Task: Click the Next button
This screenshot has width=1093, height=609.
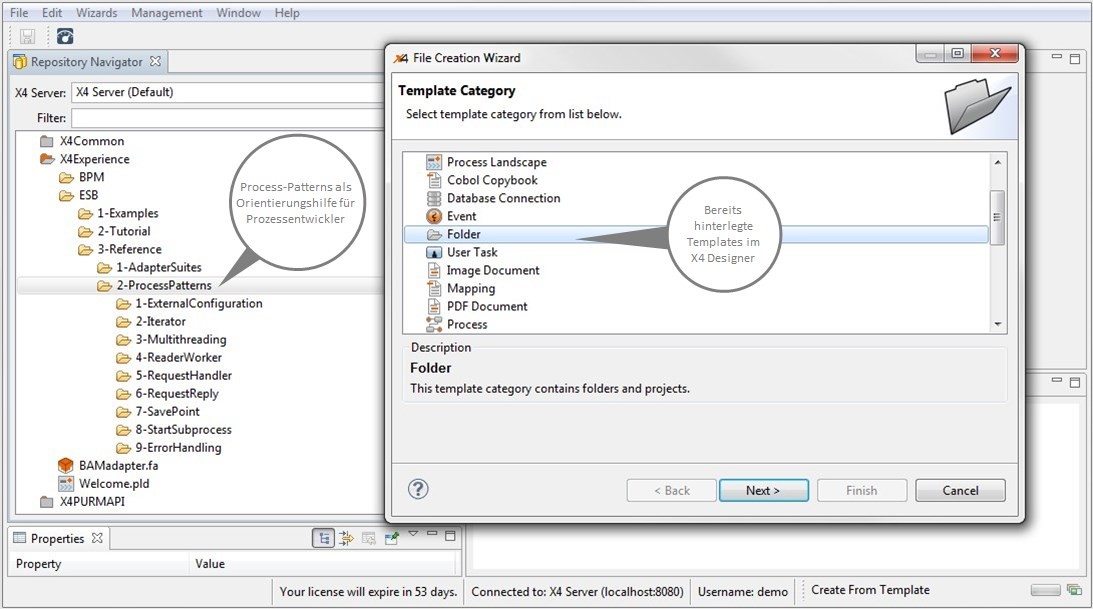Action: pos(762,490)
